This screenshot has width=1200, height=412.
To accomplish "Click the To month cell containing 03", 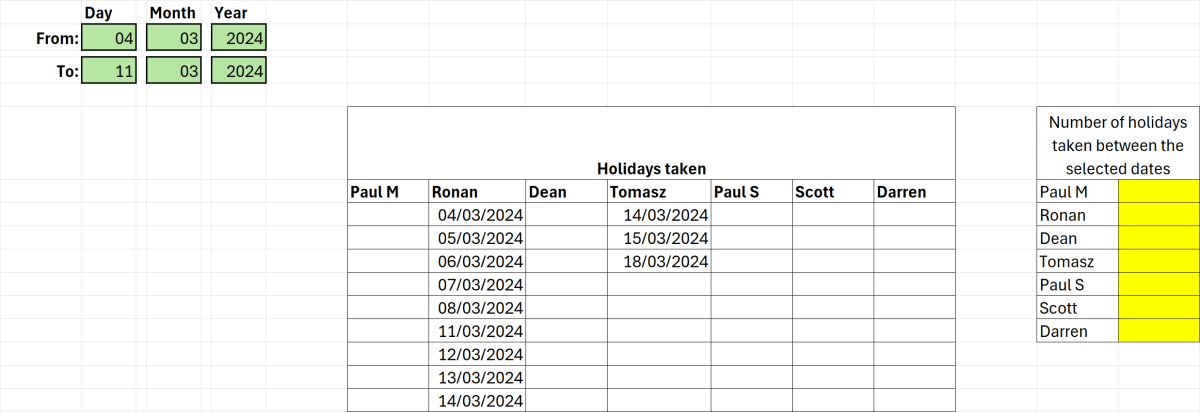I will coord(174,71).
